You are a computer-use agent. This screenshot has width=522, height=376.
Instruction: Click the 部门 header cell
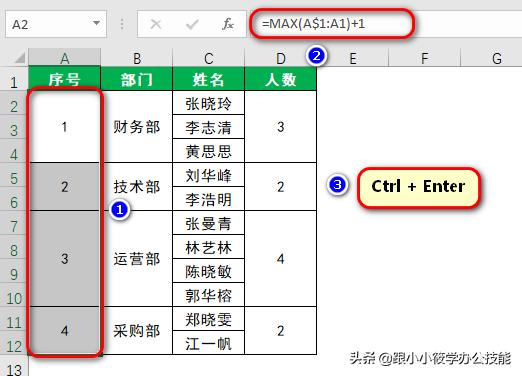coord(137,79)
